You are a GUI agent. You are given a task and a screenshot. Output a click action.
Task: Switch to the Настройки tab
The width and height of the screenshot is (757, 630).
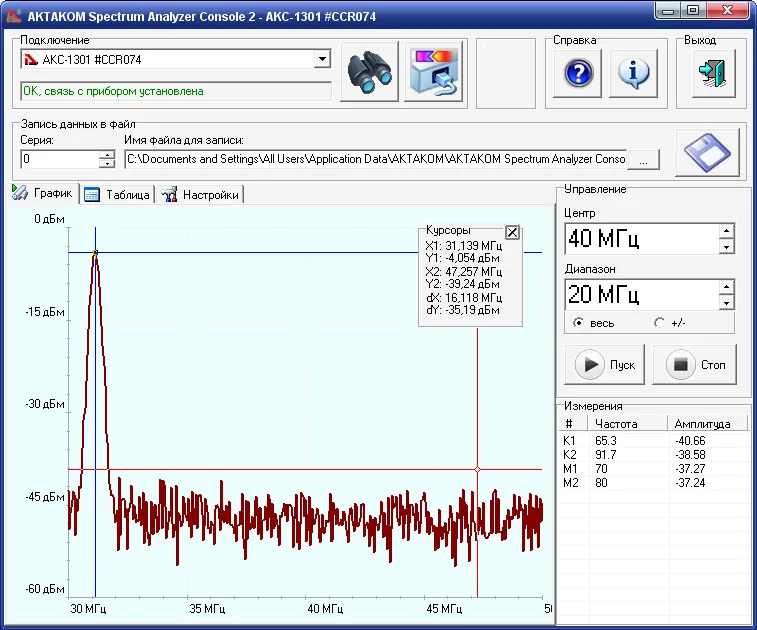pos(200,195)
